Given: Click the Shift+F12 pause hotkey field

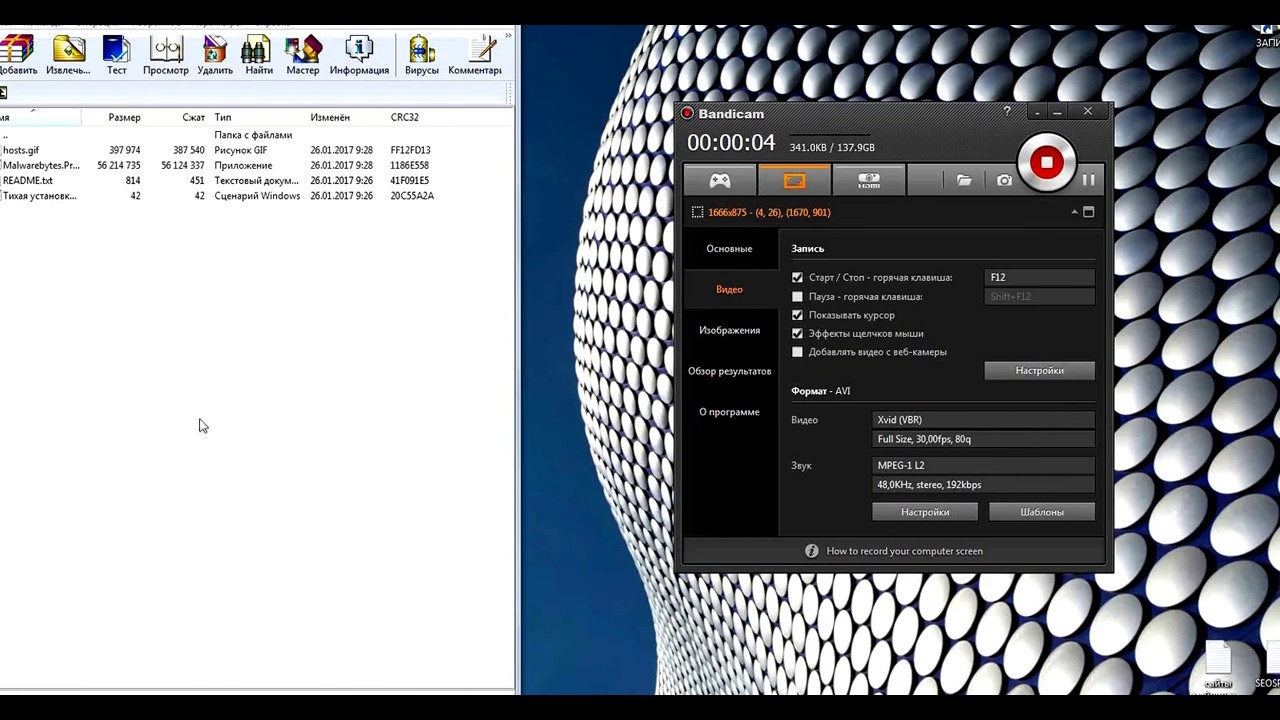Looking at the screenshot, I should [1040, 296].
